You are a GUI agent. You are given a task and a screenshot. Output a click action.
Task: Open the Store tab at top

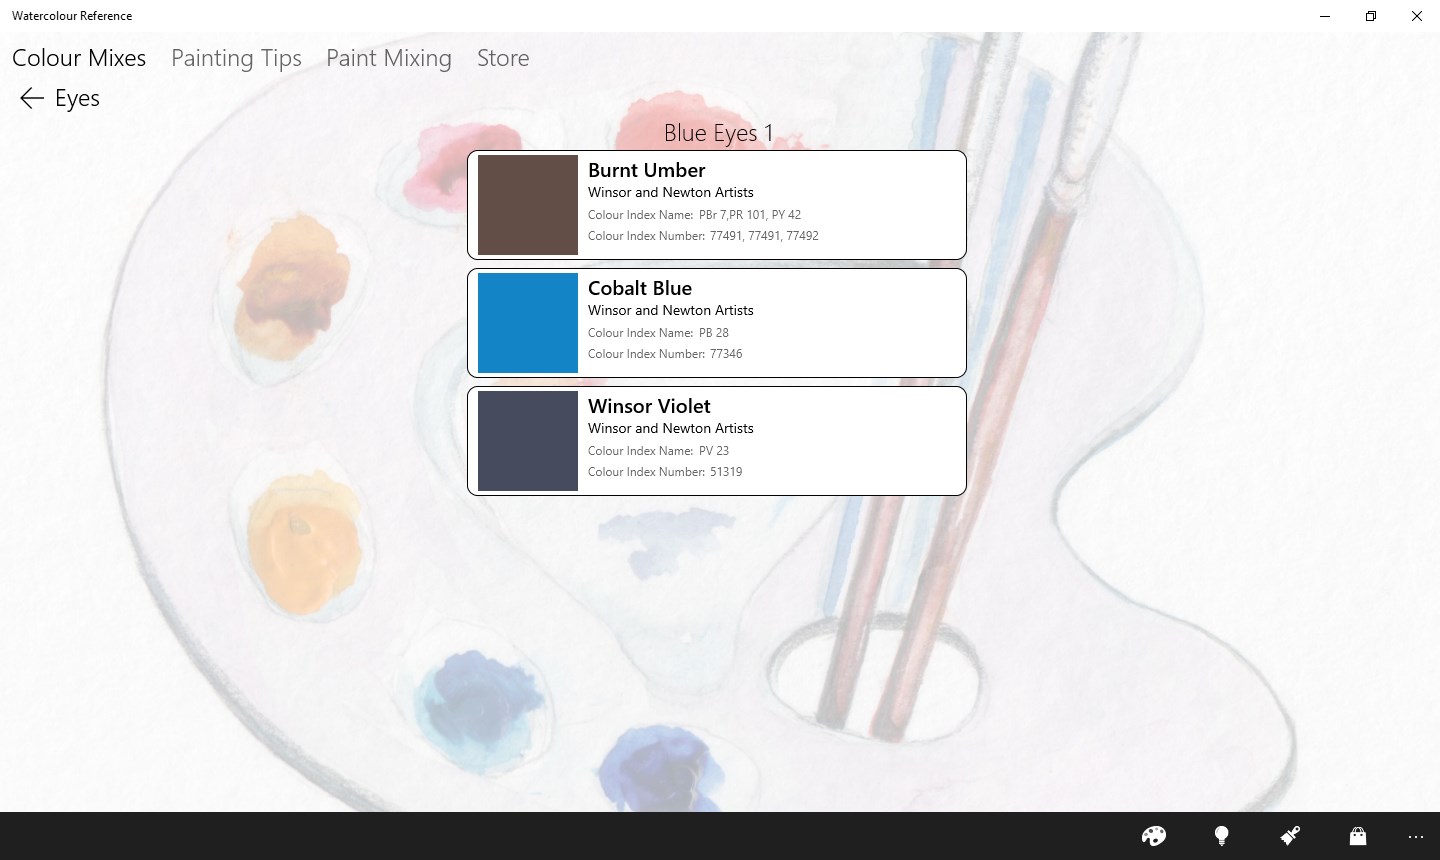(x=503, y=58)
